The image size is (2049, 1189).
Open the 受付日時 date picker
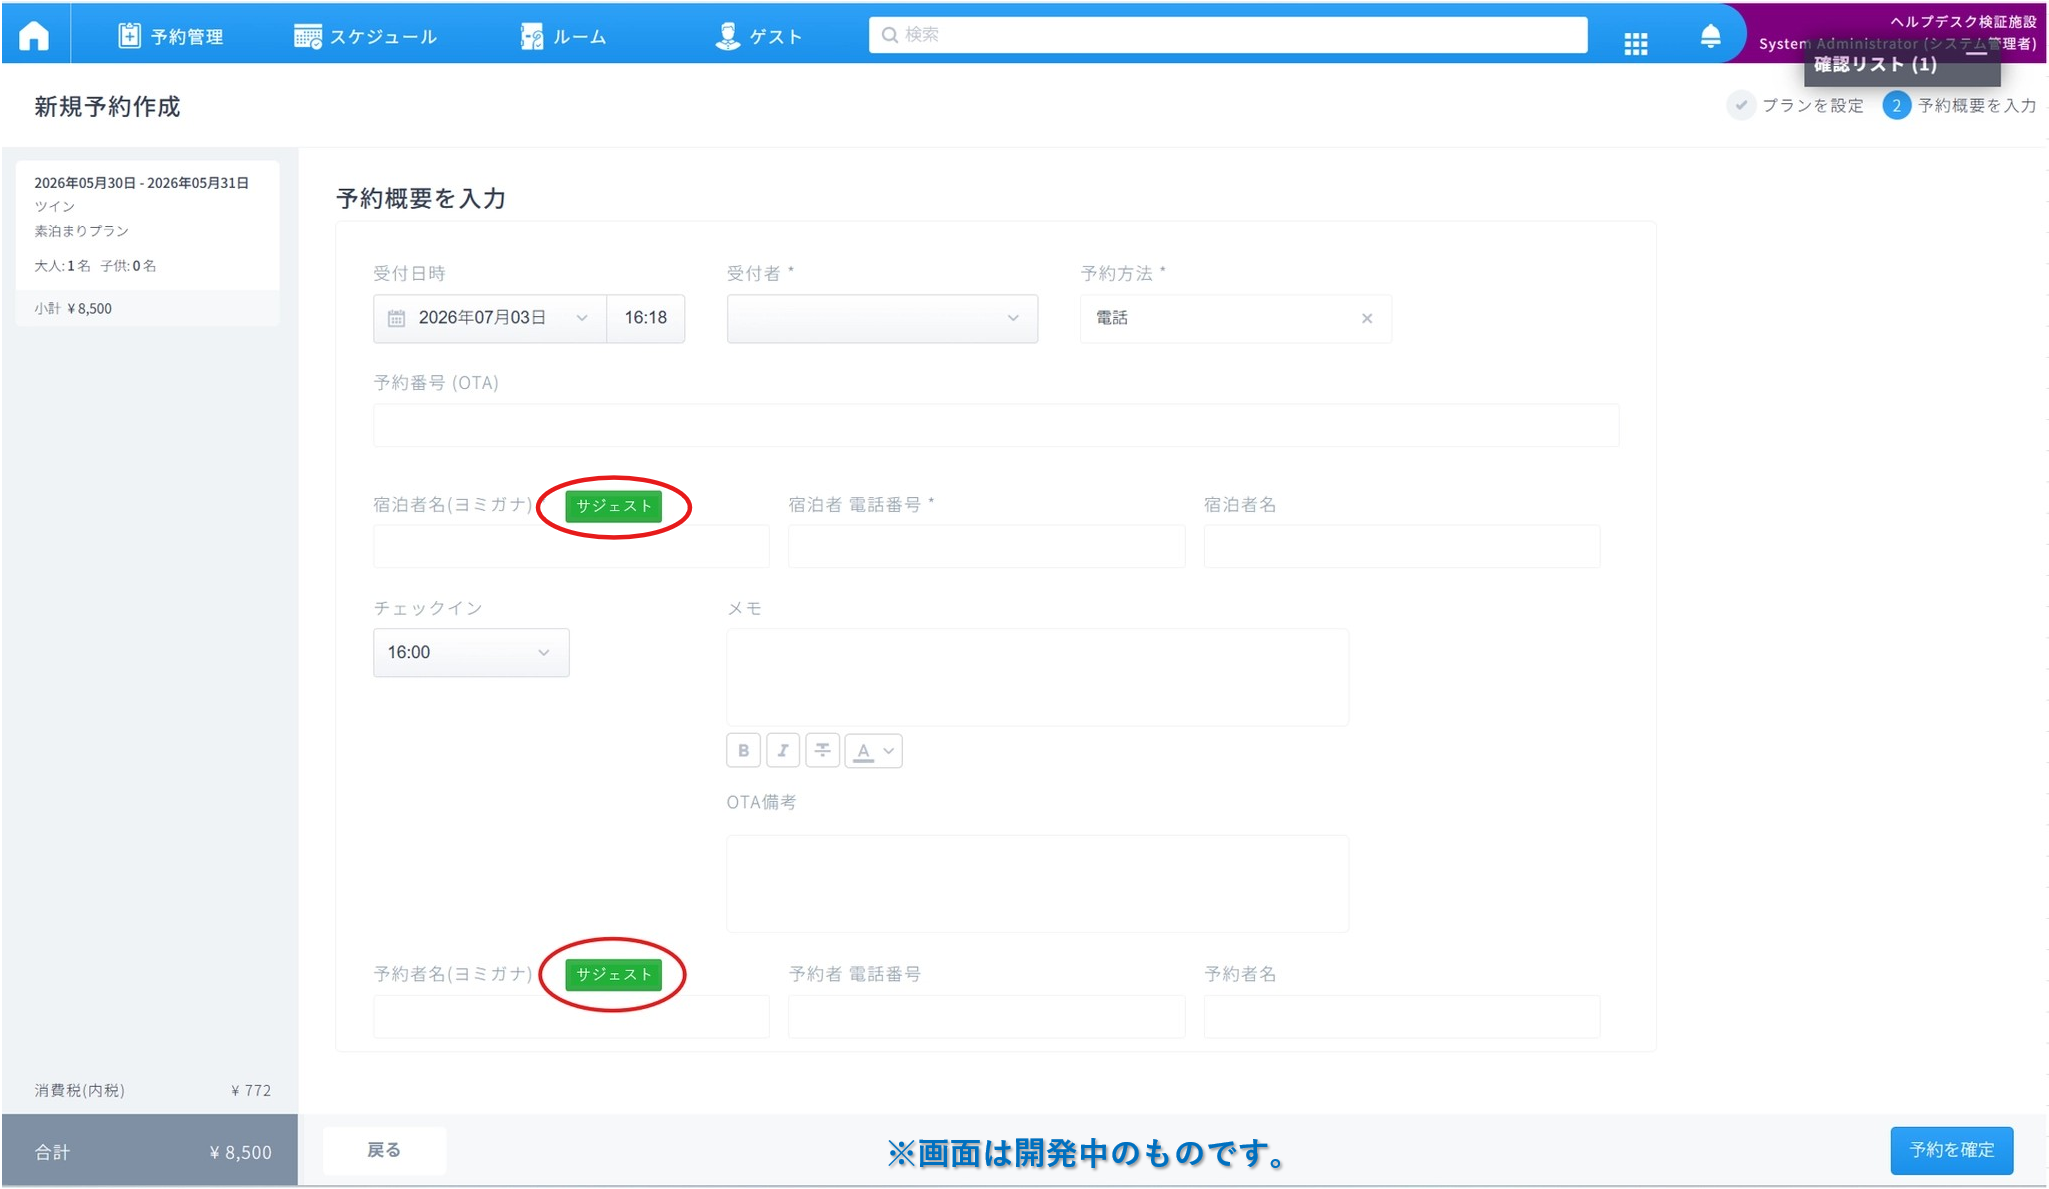(x=490, y=318)
